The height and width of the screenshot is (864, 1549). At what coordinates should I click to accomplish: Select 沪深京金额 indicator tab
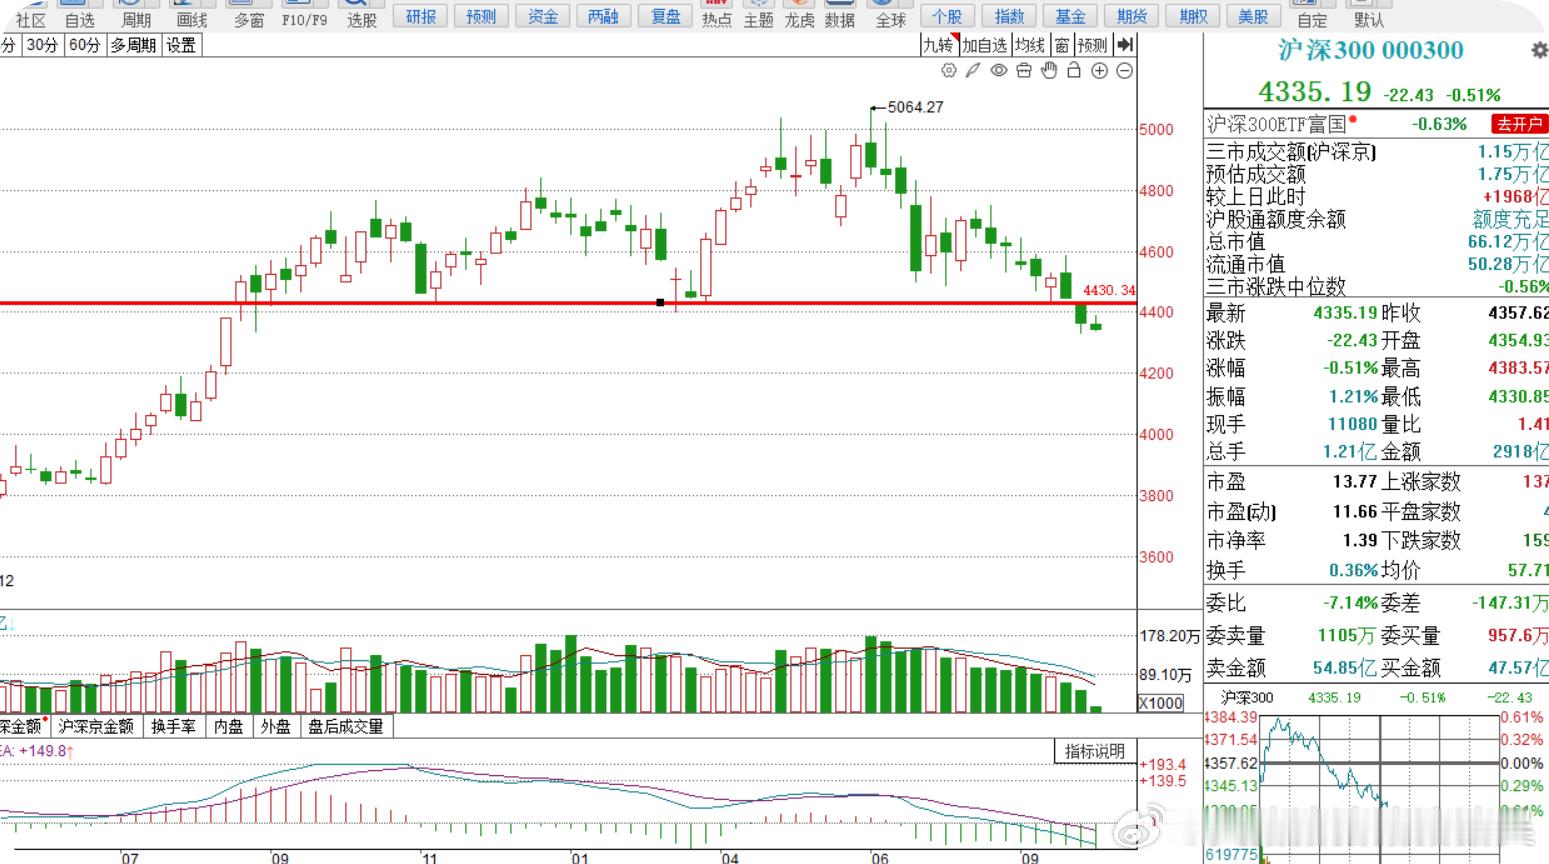click(96, 726)
